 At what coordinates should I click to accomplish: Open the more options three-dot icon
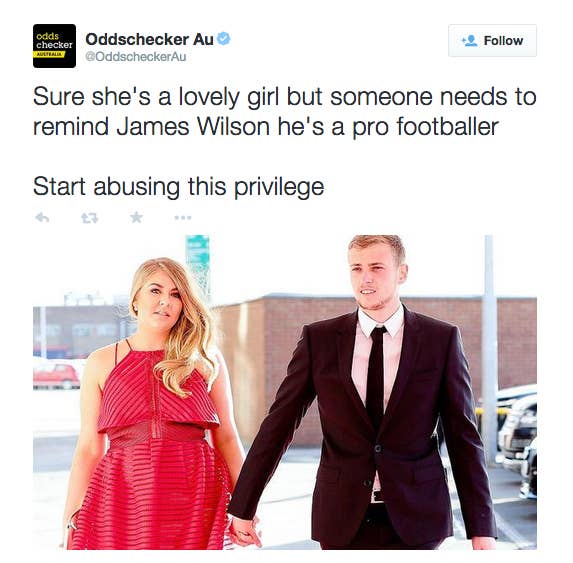183,218
